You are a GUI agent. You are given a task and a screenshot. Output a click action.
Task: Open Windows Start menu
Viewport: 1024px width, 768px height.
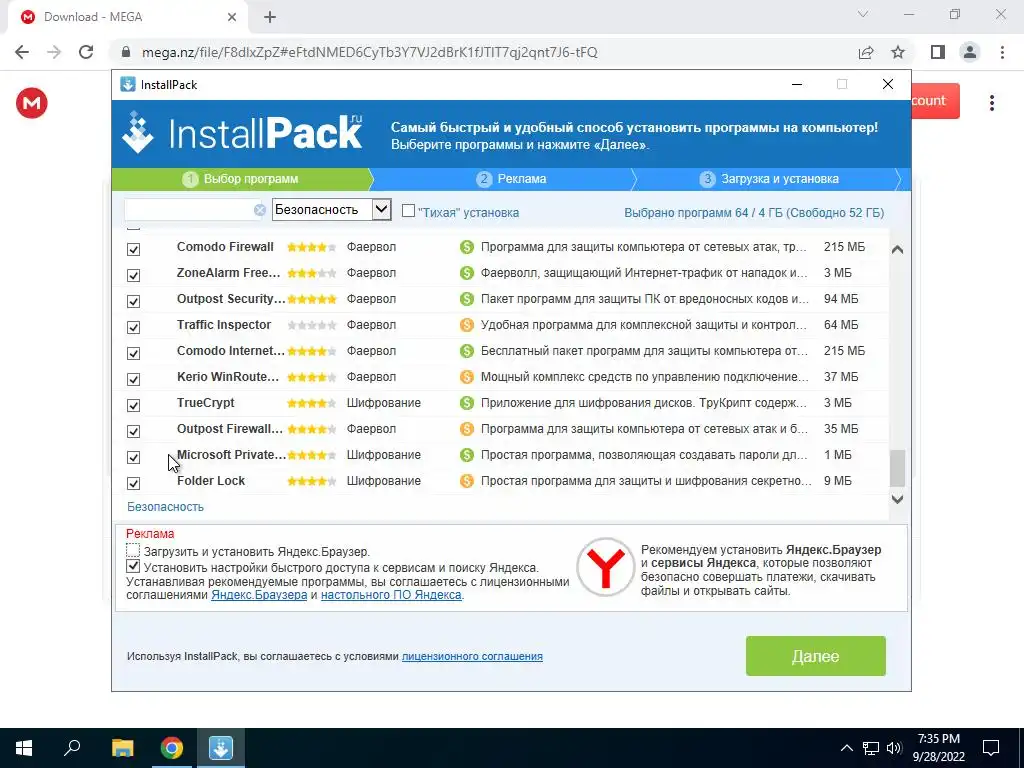[24, 748]
